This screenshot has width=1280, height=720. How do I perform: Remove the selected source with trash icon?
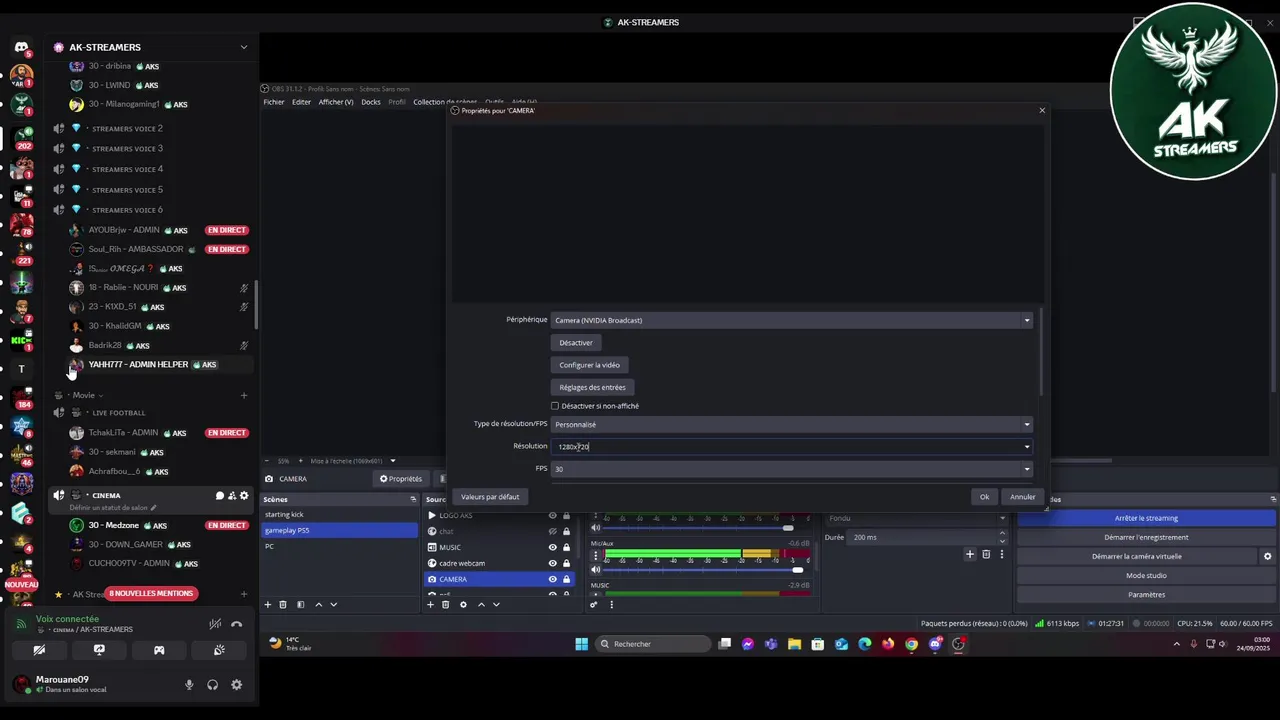[x=446, y=604]
